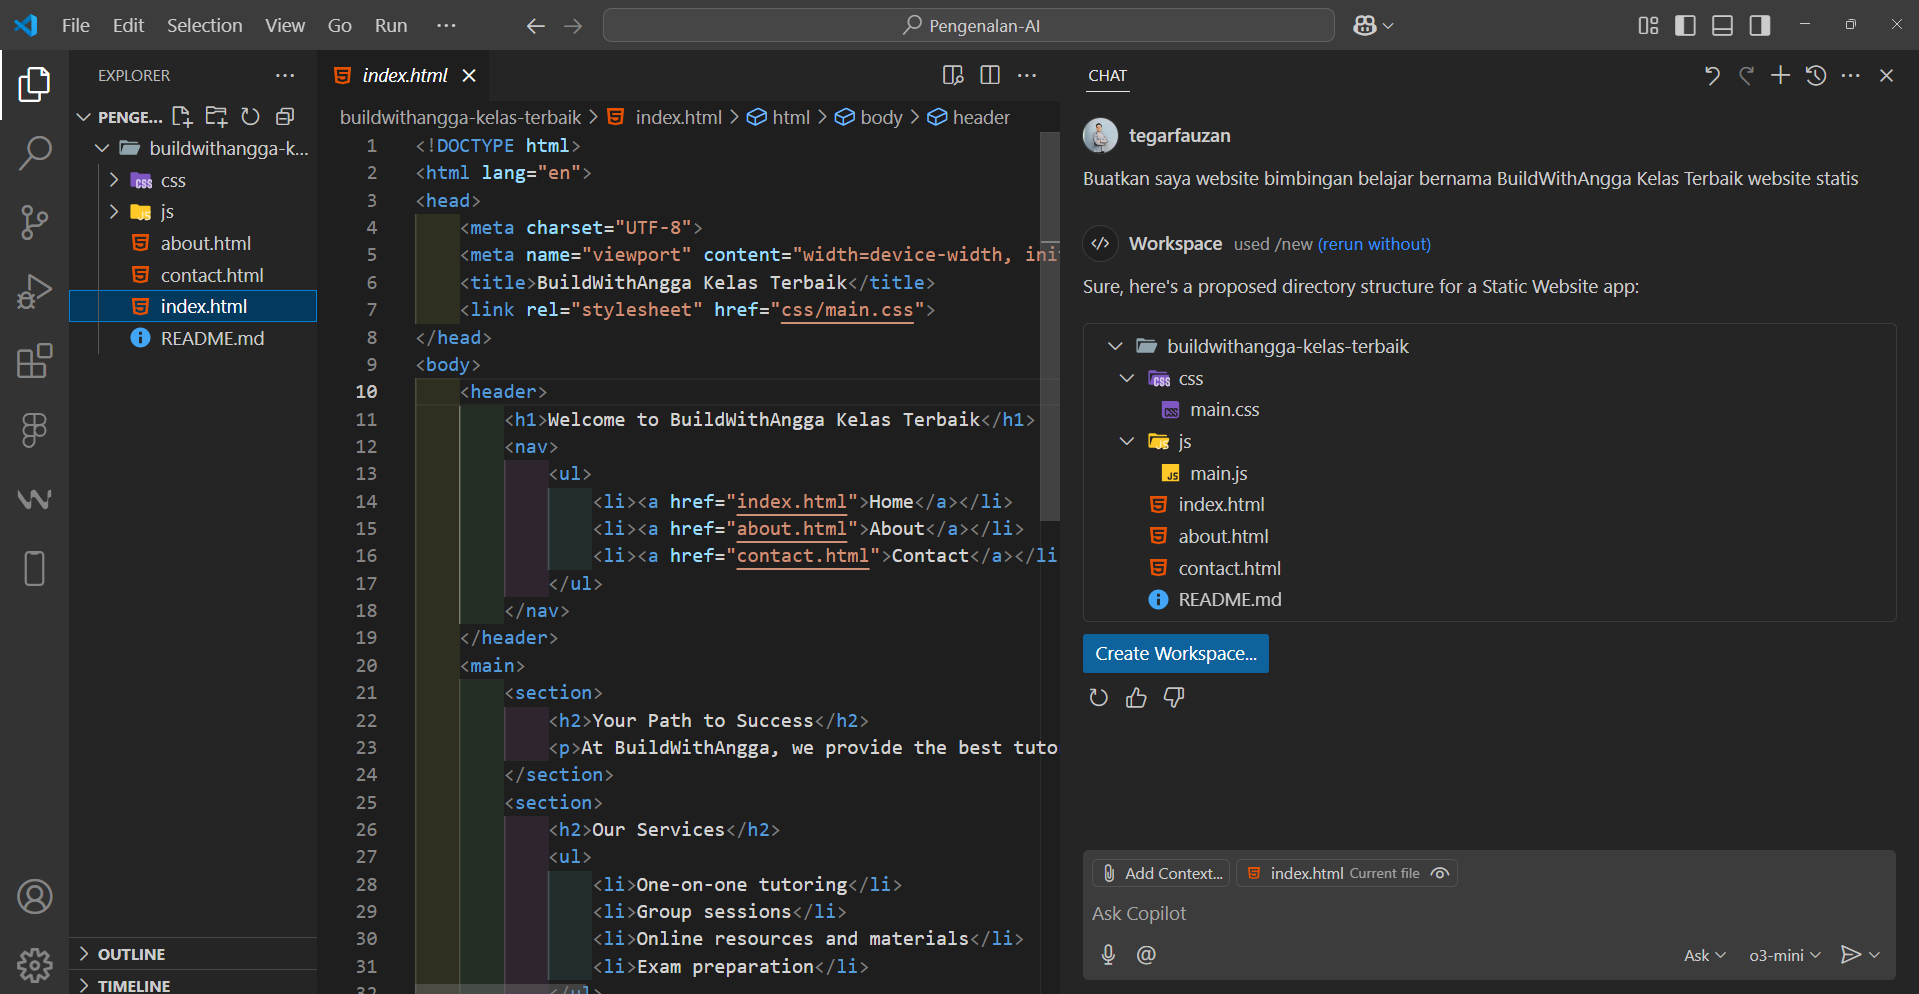Toggle the primary side bar

(x=1685, y=25)
